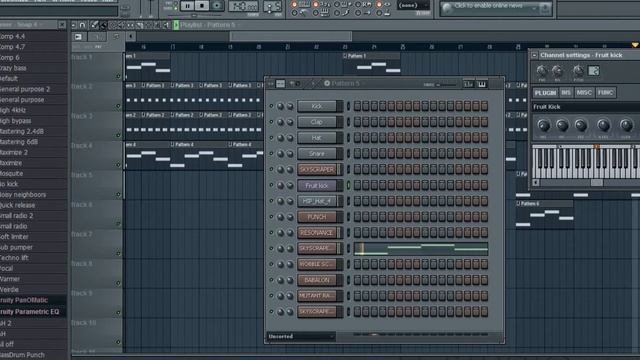The image size is (640, 360).
Task: Open the Pattern 6 clip menu in playlist
Action: pyautogui.click(x=518, y=203)
